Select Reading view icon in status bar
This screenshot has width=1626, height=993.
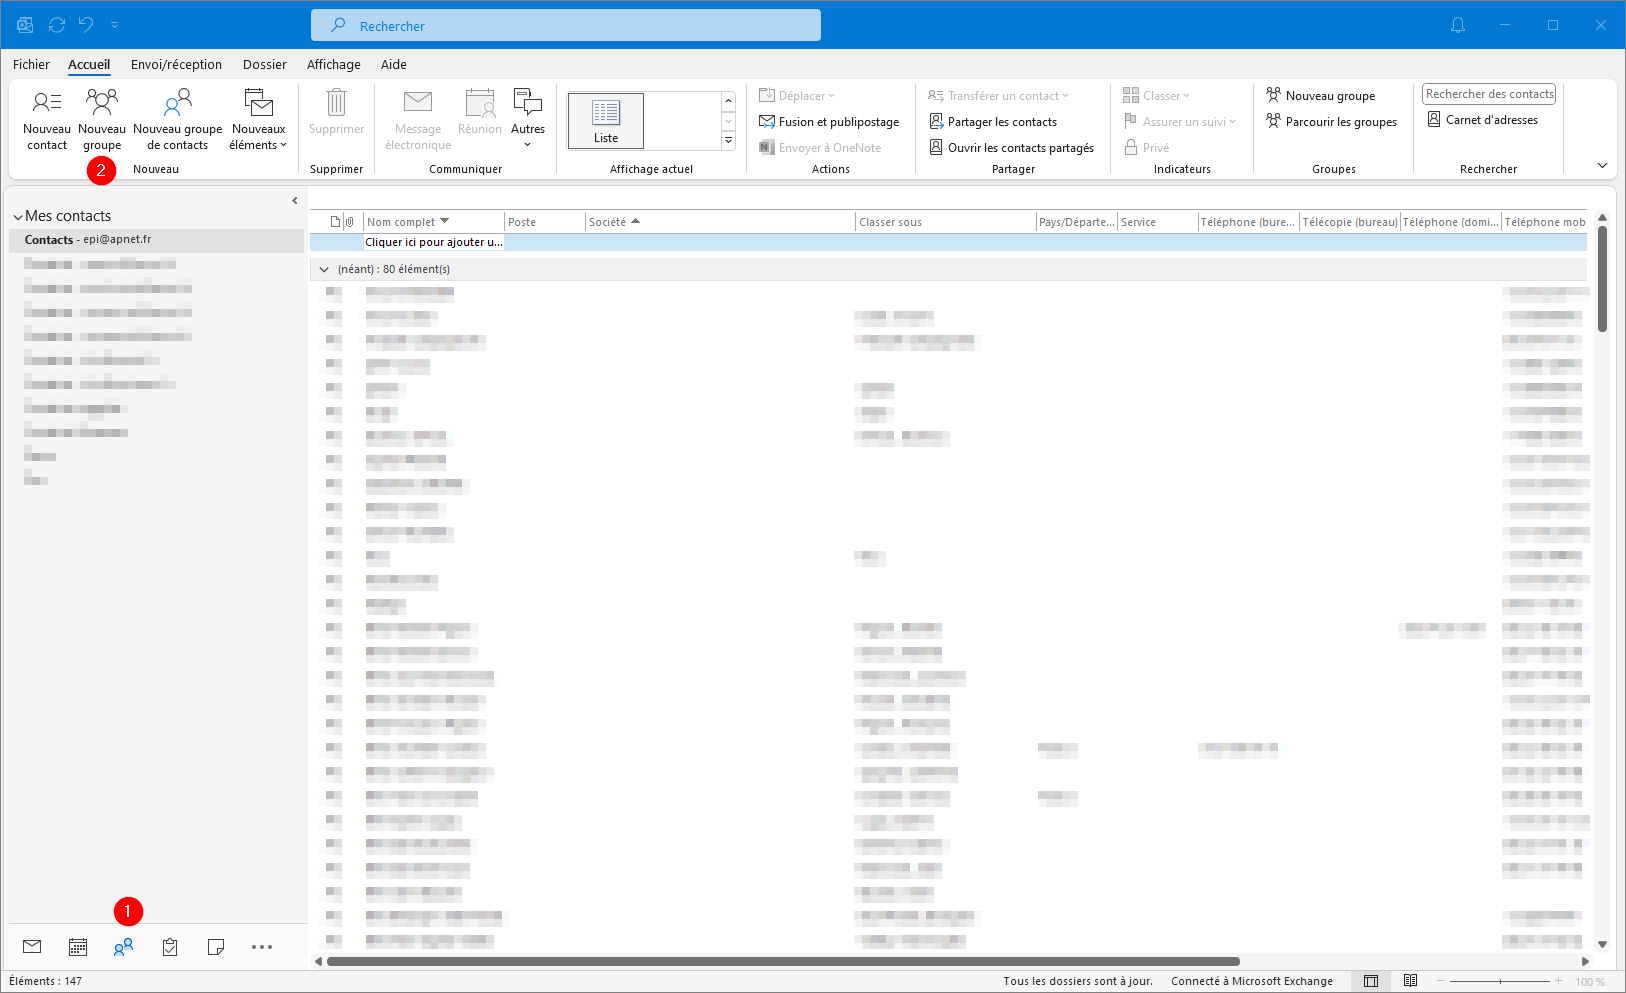coord(1410,981)
